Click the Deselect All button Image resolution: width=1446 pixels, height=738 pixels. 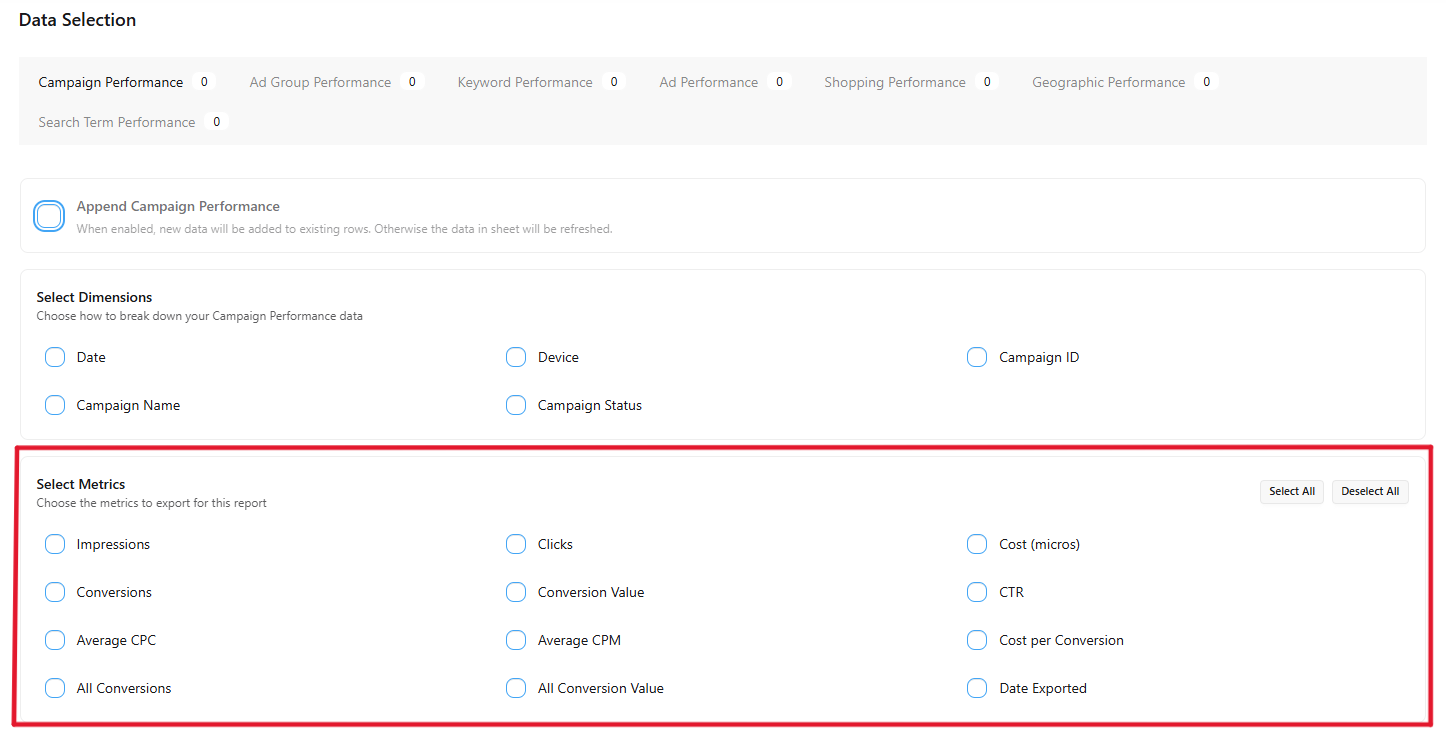click(1370, 491)
